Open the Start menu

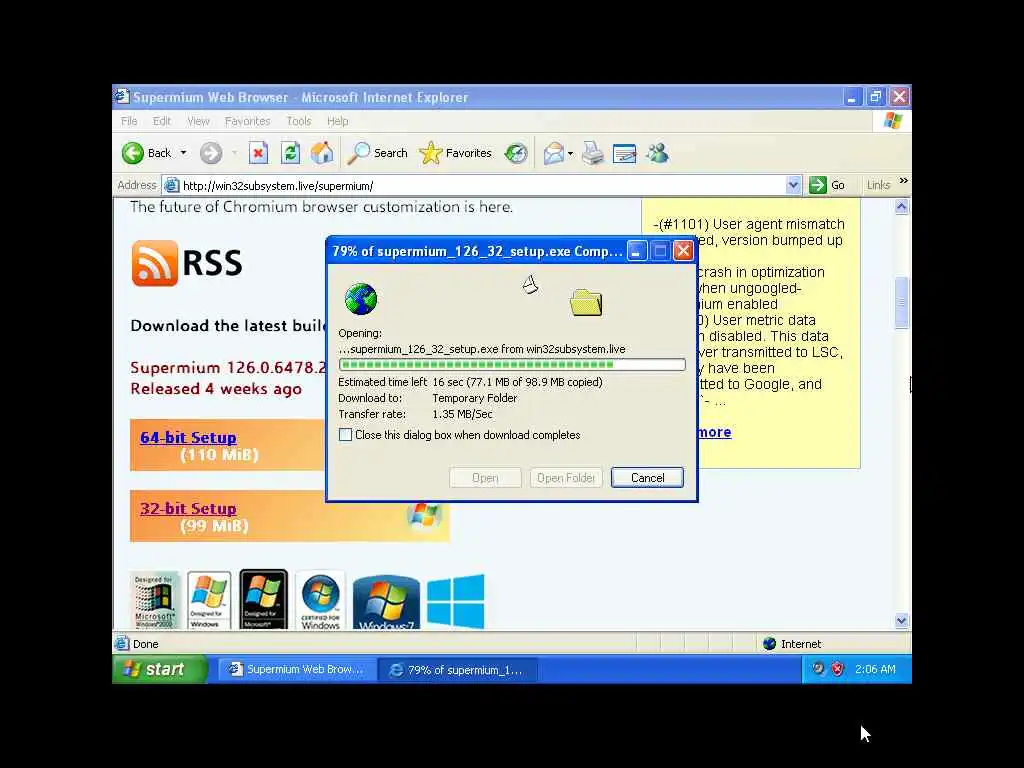pyautogui.click(x=159, y=669)
